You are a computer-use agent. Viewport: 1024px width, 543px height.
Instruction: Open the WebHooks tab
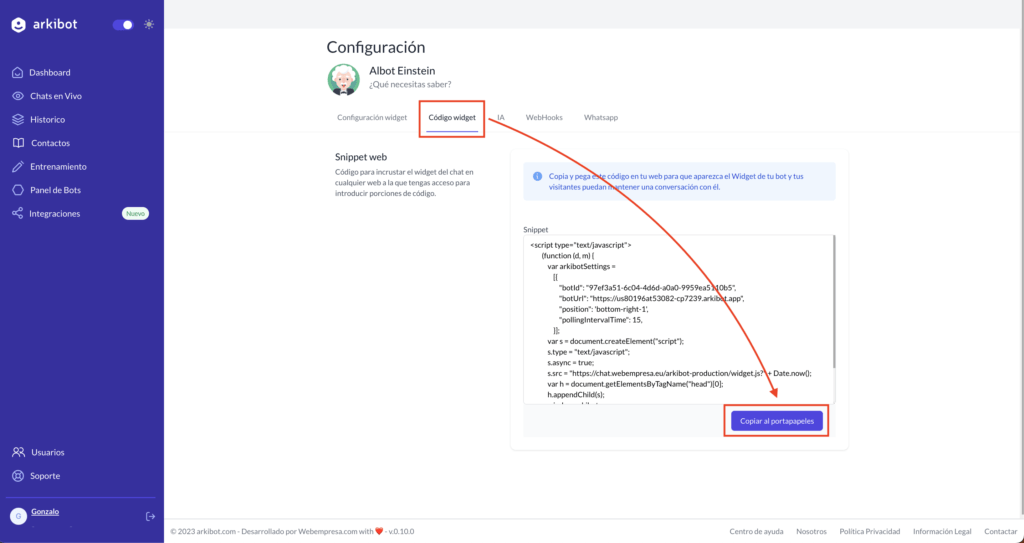tap(544, 118)
